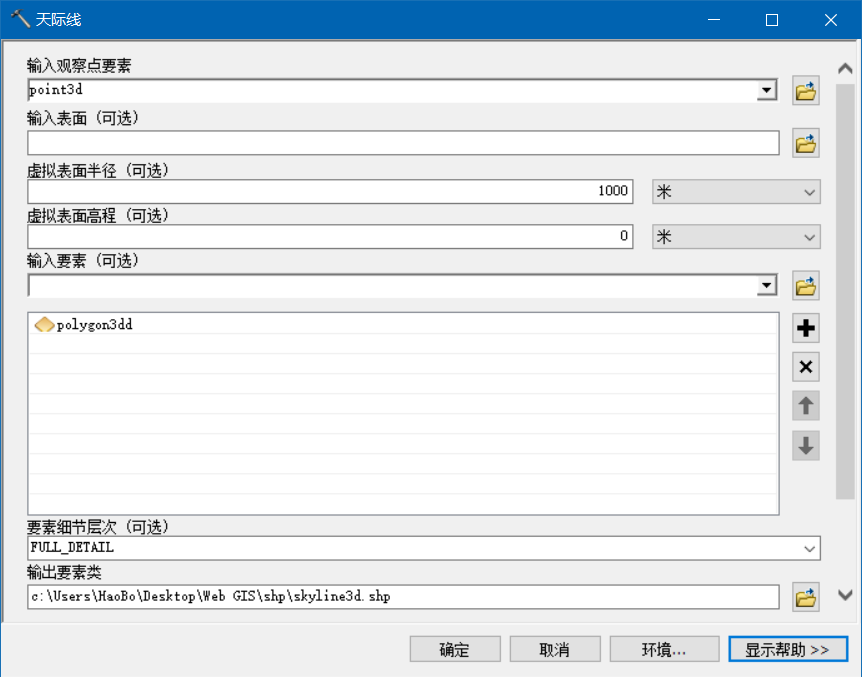Click the hammer tool icon in title bar
The image size is (862, 677).
(x=20, y=19)
